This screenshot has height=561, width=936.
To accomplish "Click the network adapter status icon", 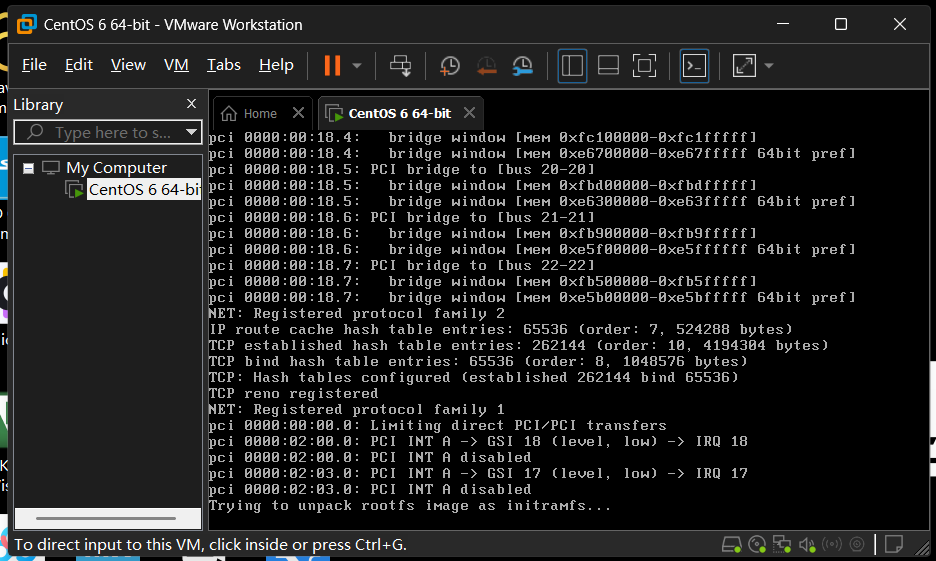I will pyautogui.click(x=782, y=544).
